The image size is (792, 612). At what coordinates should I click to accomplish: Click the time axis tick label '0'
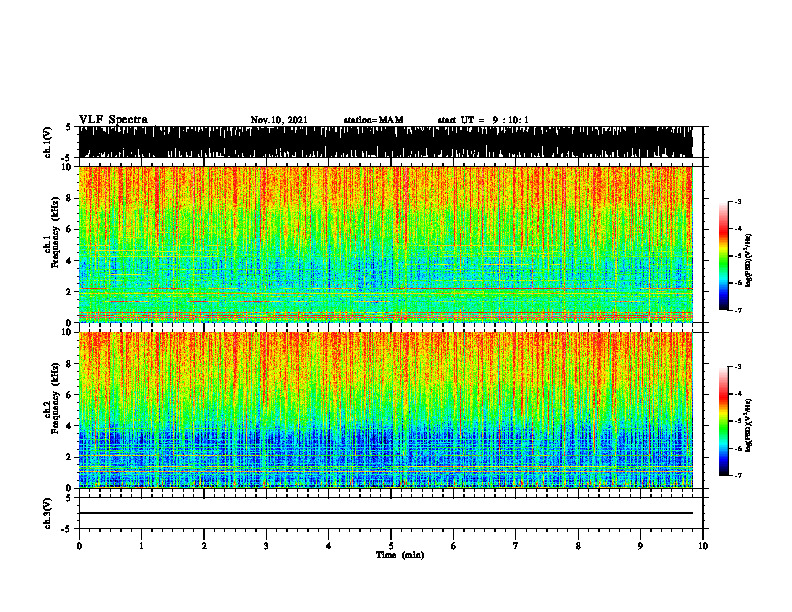[x=79, y=546]
